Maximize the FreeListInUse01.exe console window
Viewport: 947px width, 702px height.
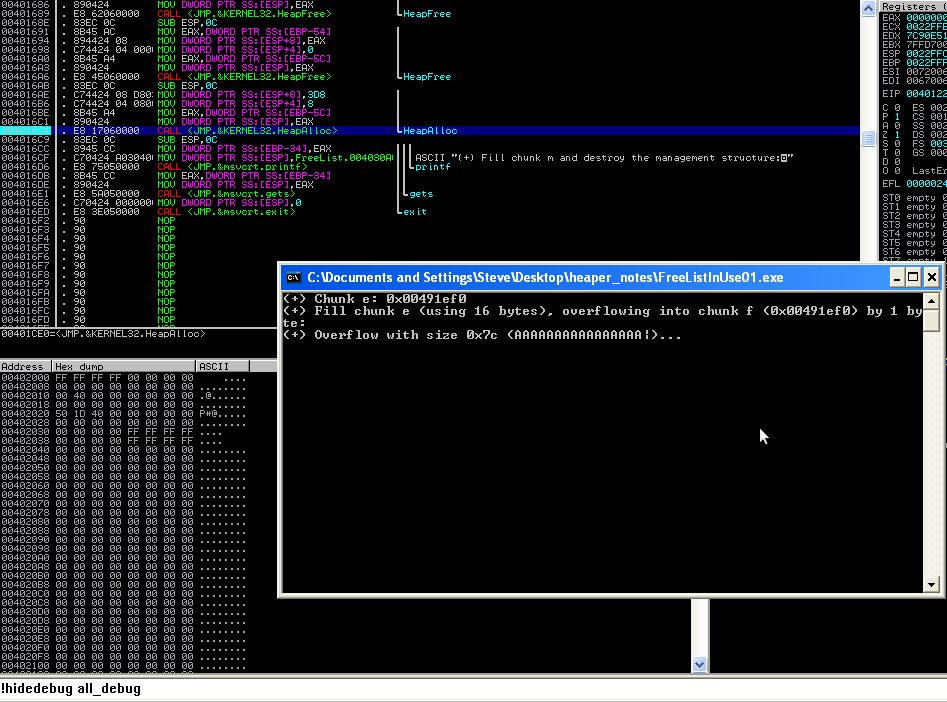click(913, 277)
